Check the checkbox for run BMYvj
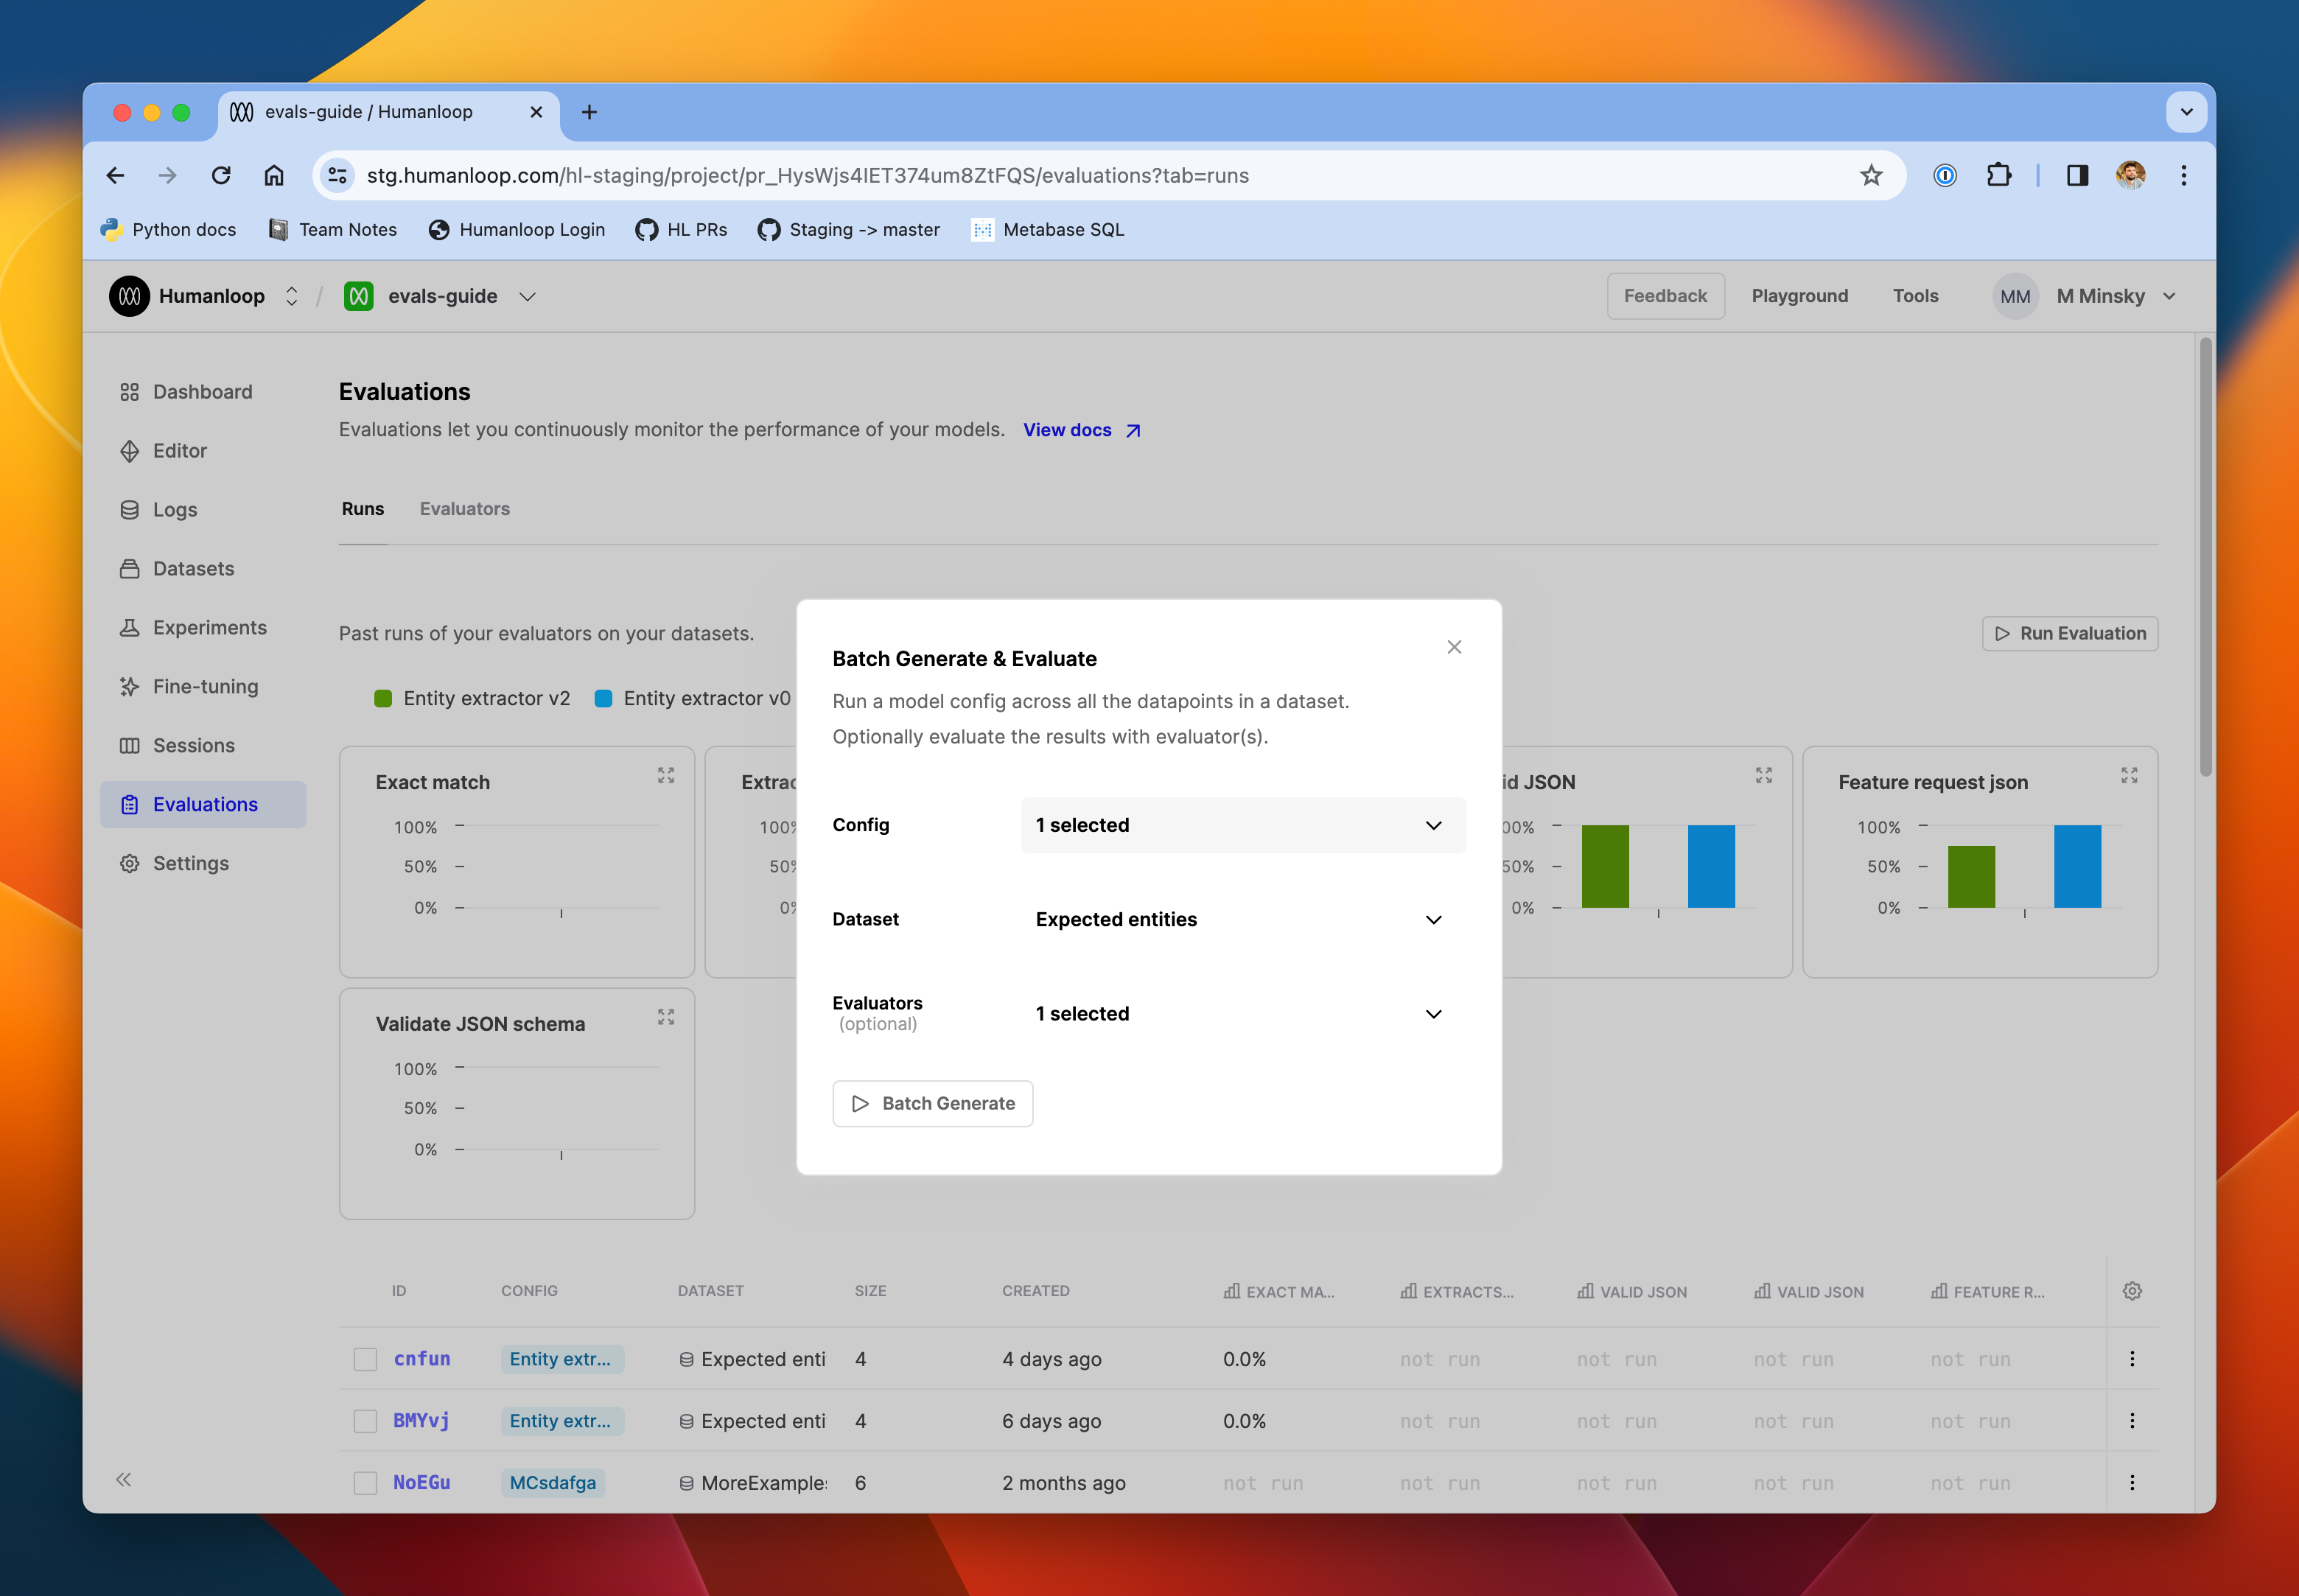Image resolution: width=2299 pixels, height=1596 pixels. (365, 1421)
